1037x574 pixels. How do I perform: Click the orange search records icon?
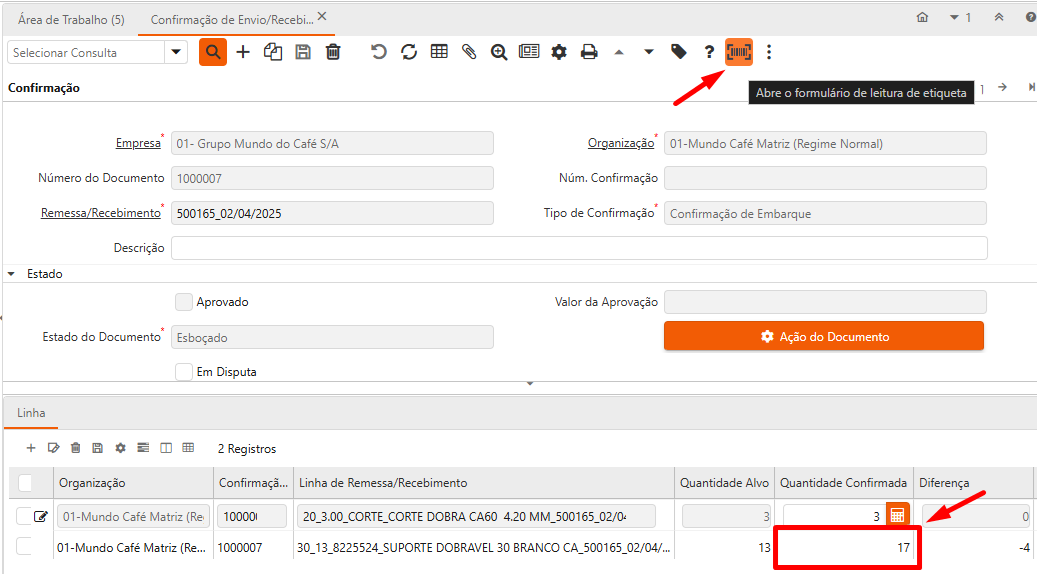pyautogui.click(x=213, y=52)
